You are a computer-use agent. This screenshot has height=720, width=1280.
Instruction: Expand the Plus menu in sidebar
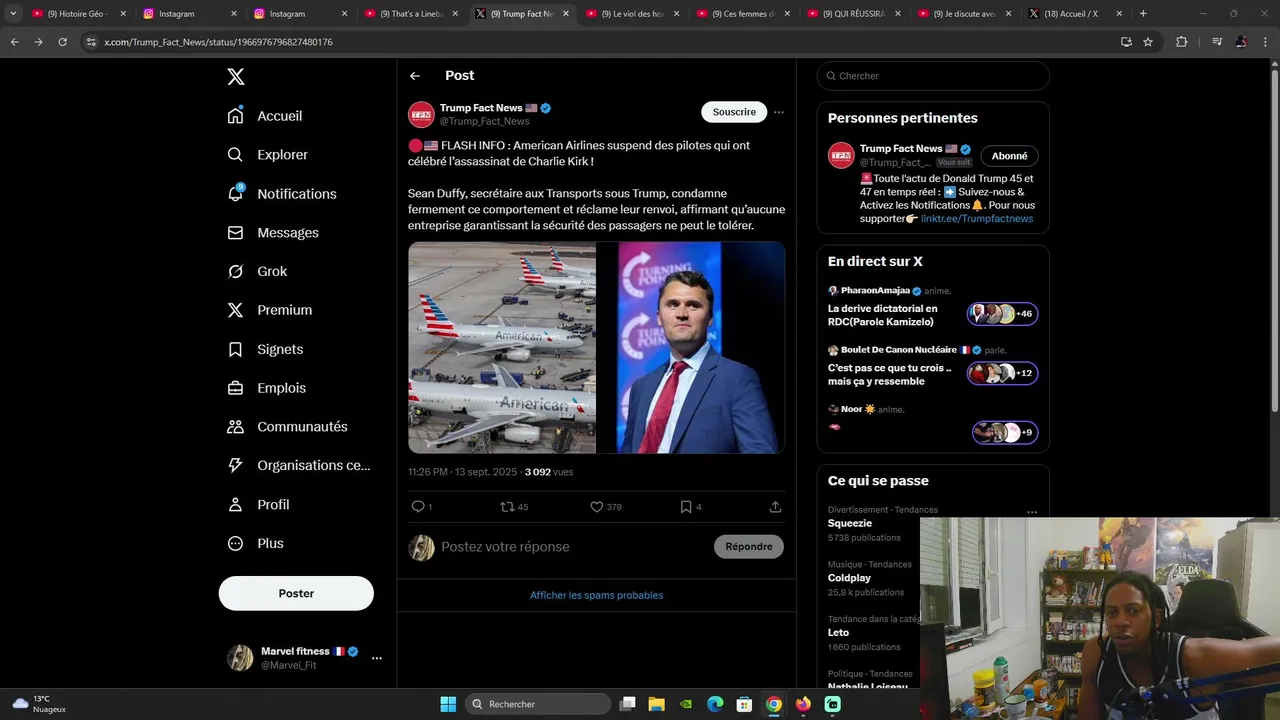(x=255, y=544)
